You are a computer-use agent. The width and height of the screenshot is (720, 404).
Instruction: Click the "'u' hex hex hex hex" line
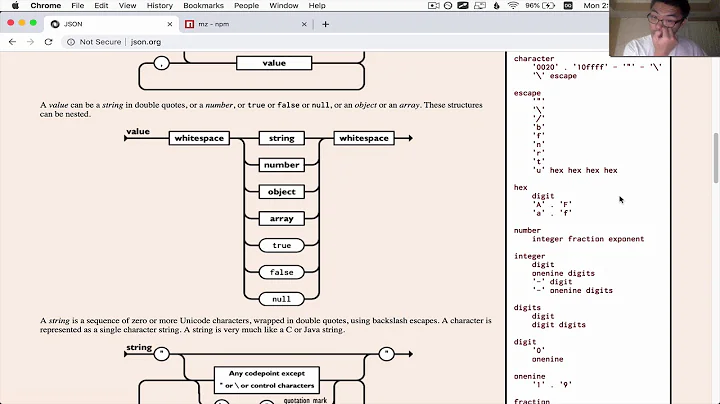click(575, 170)
